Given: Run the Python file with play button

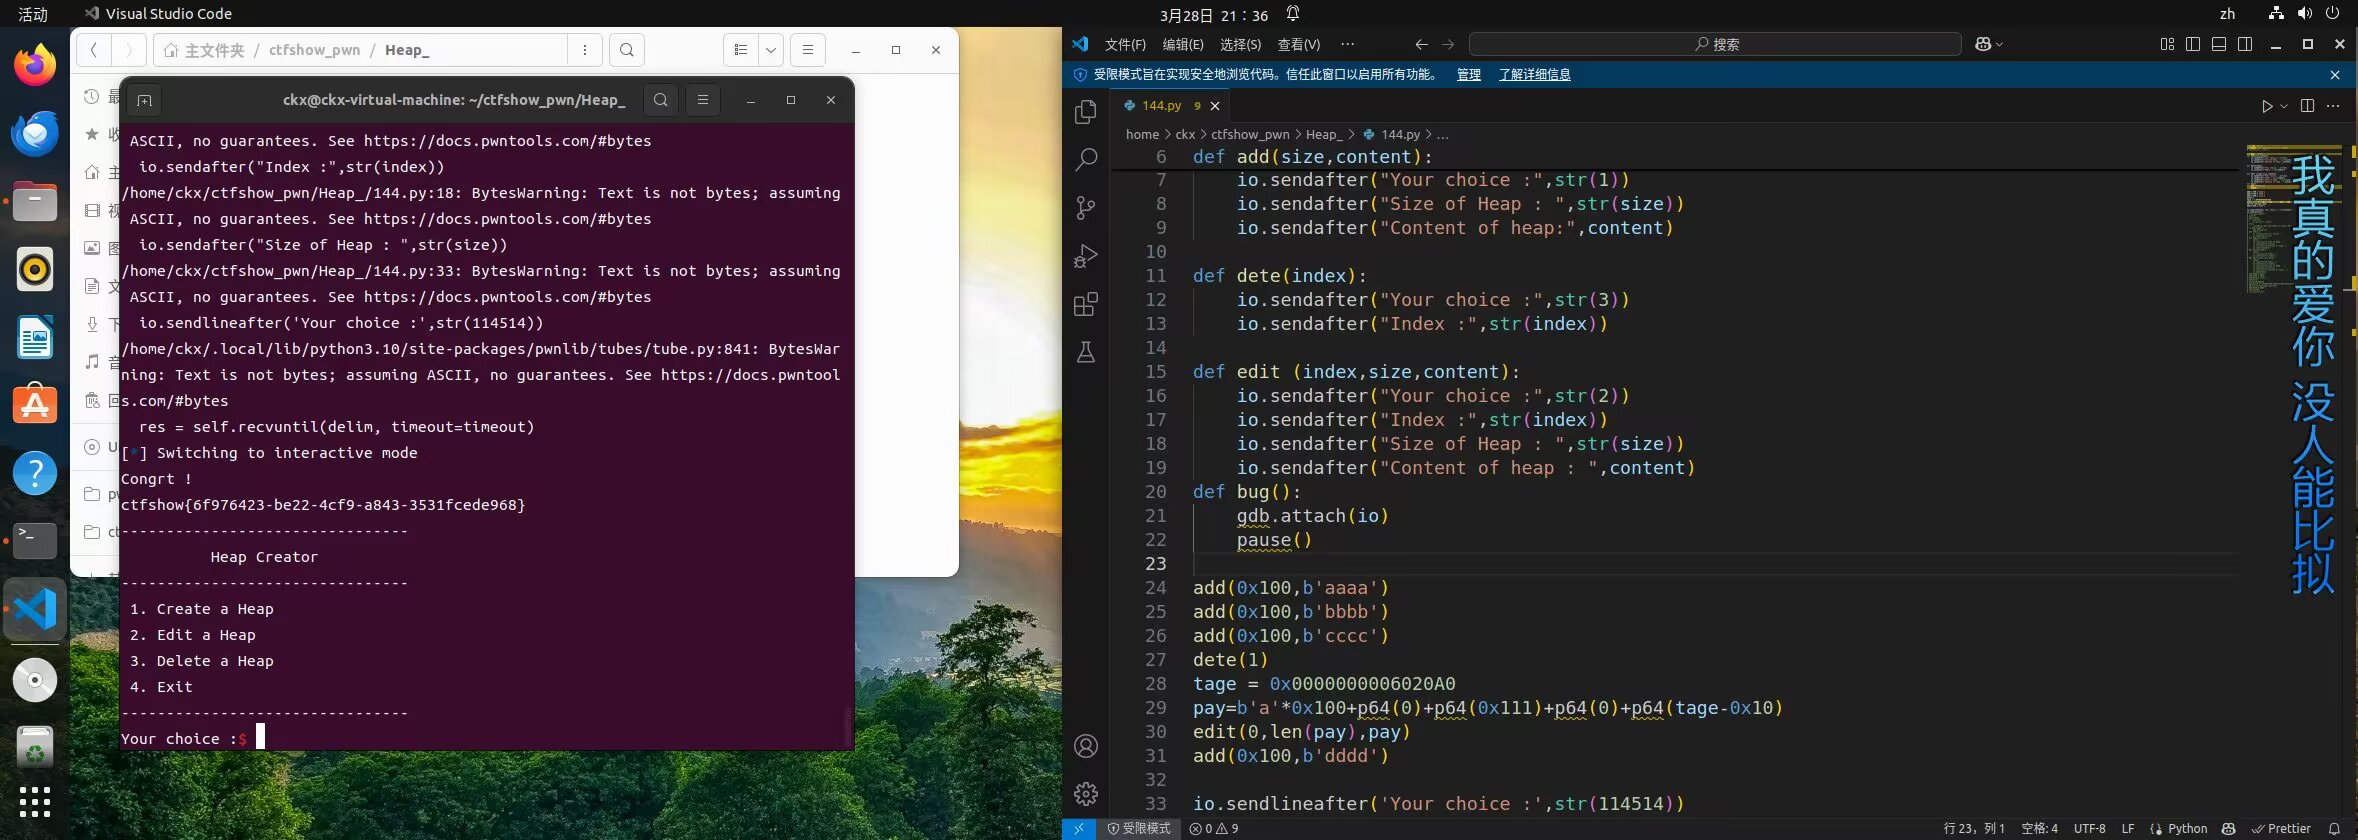Looking at the screenshot, I should [x=2267, y=106].
